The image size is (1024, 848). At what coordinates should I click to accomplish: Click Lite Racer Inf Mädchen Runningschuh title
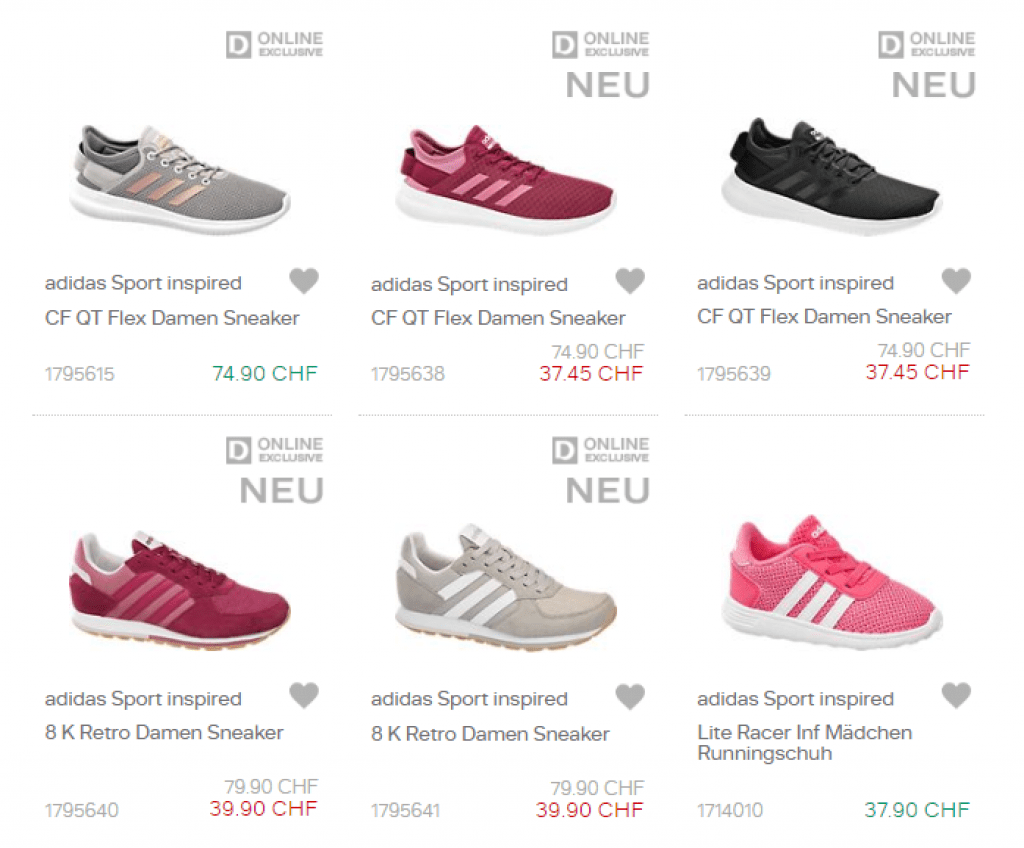point(804,742)
